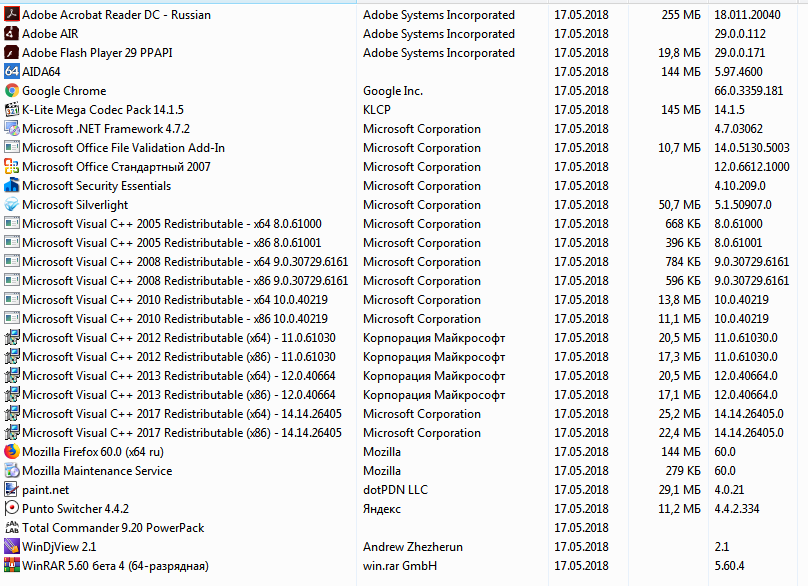Click publisher win.rar GmbH
Viewport: 808px width, 586px height.
point(400,565)
